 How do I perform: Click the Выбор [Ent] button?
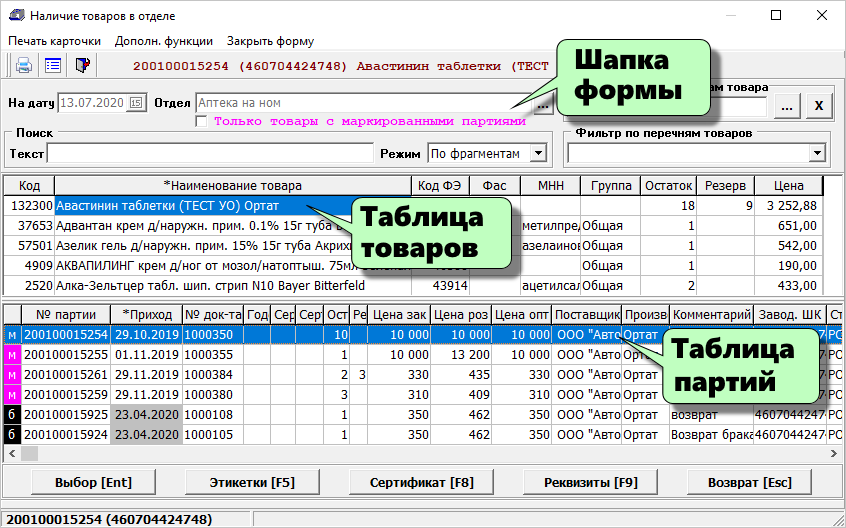click(93, 482)
